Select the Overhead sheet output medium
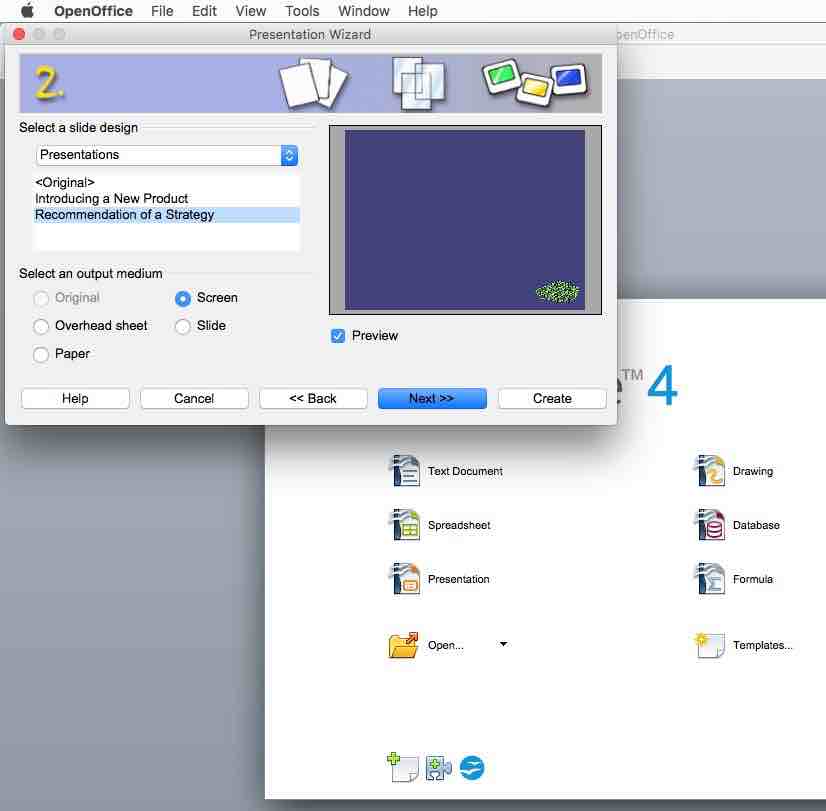826x811 pixels. pyautogui.click(x=41, y=326)
